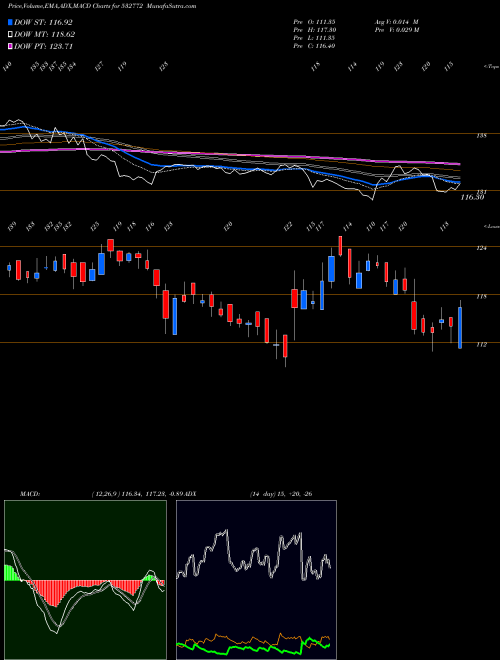Image resolution: width=500 pixels, height=660 pixels.
Task: Click the 'Pre C: 116.40' value
Action: (314, 46)
